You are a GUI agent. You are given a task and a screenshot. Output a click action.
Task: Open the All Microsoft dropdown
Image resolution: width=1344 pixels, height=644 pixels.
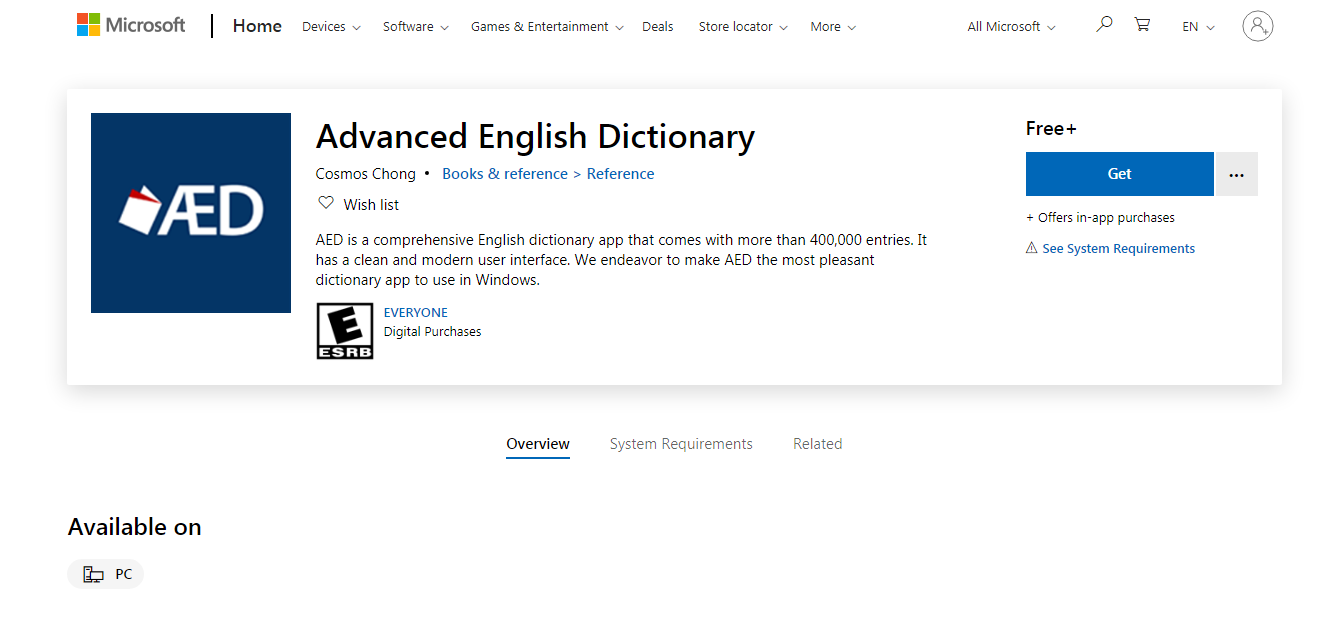(x=1009, y=26)
